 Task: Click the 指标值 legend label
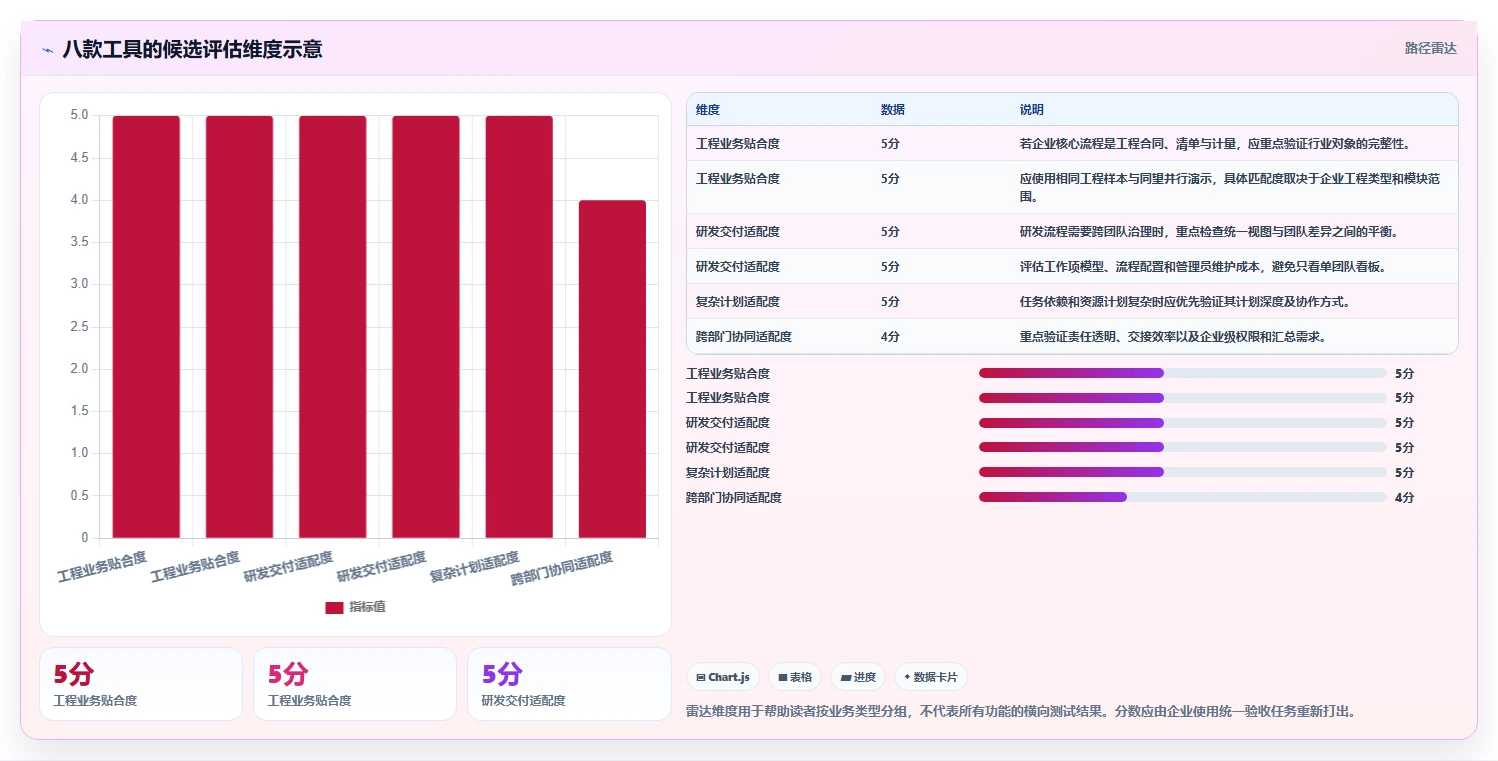tap(367, 607)
